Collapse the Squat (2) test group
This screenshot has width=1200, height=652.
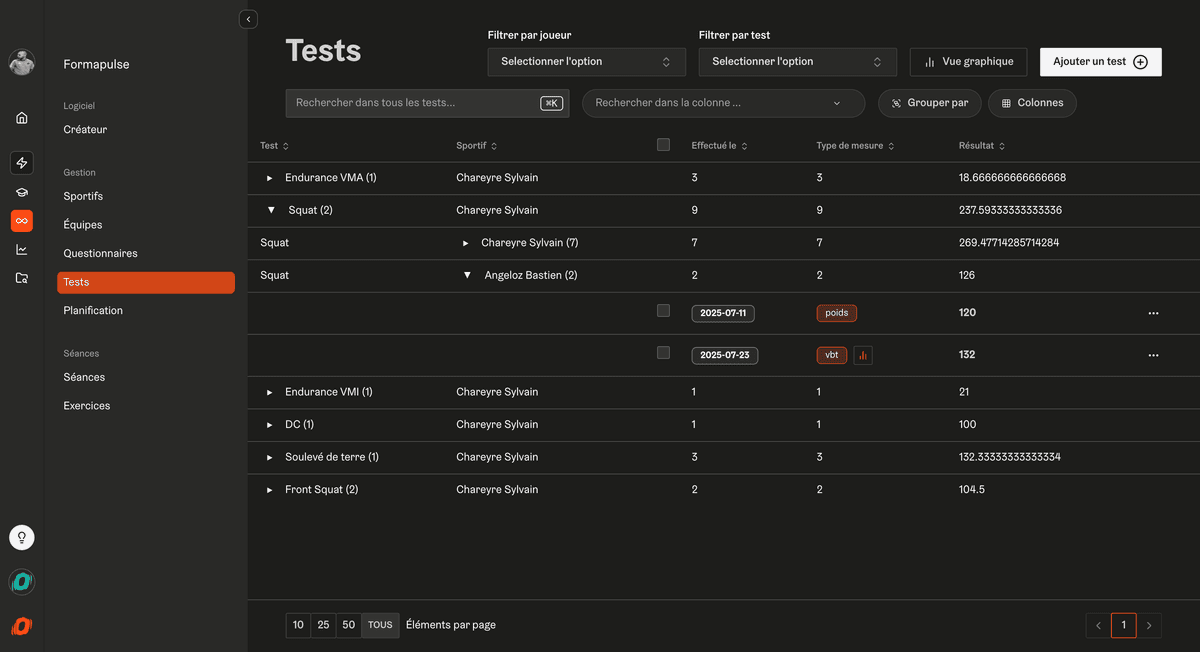271,210
